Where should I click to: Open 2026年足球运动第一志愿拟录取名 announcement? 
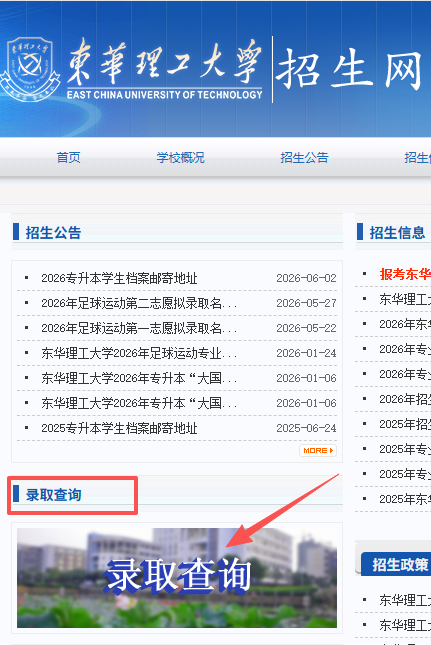[139, 328]
